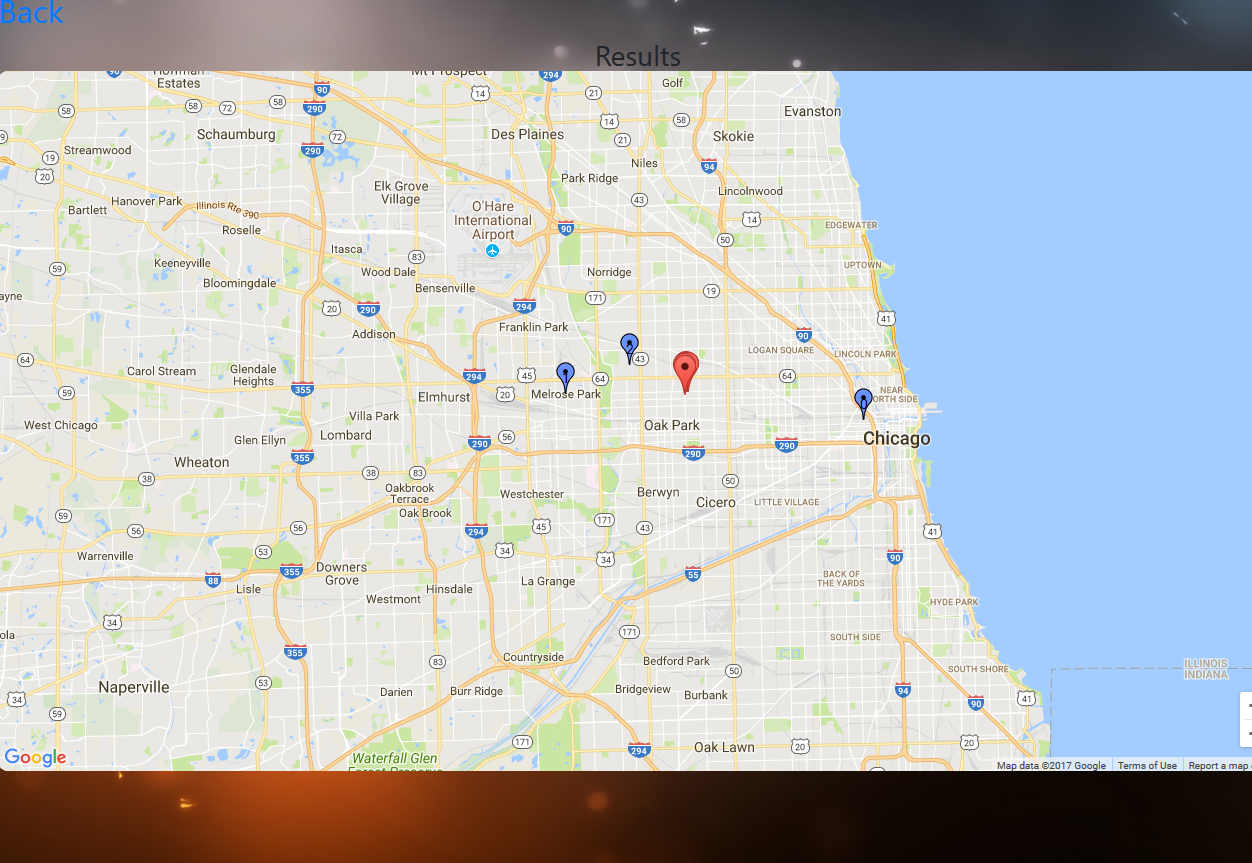Open the Terms of Use link
This screenshot has width=1252, height=863.
(x=1147, y=765)
